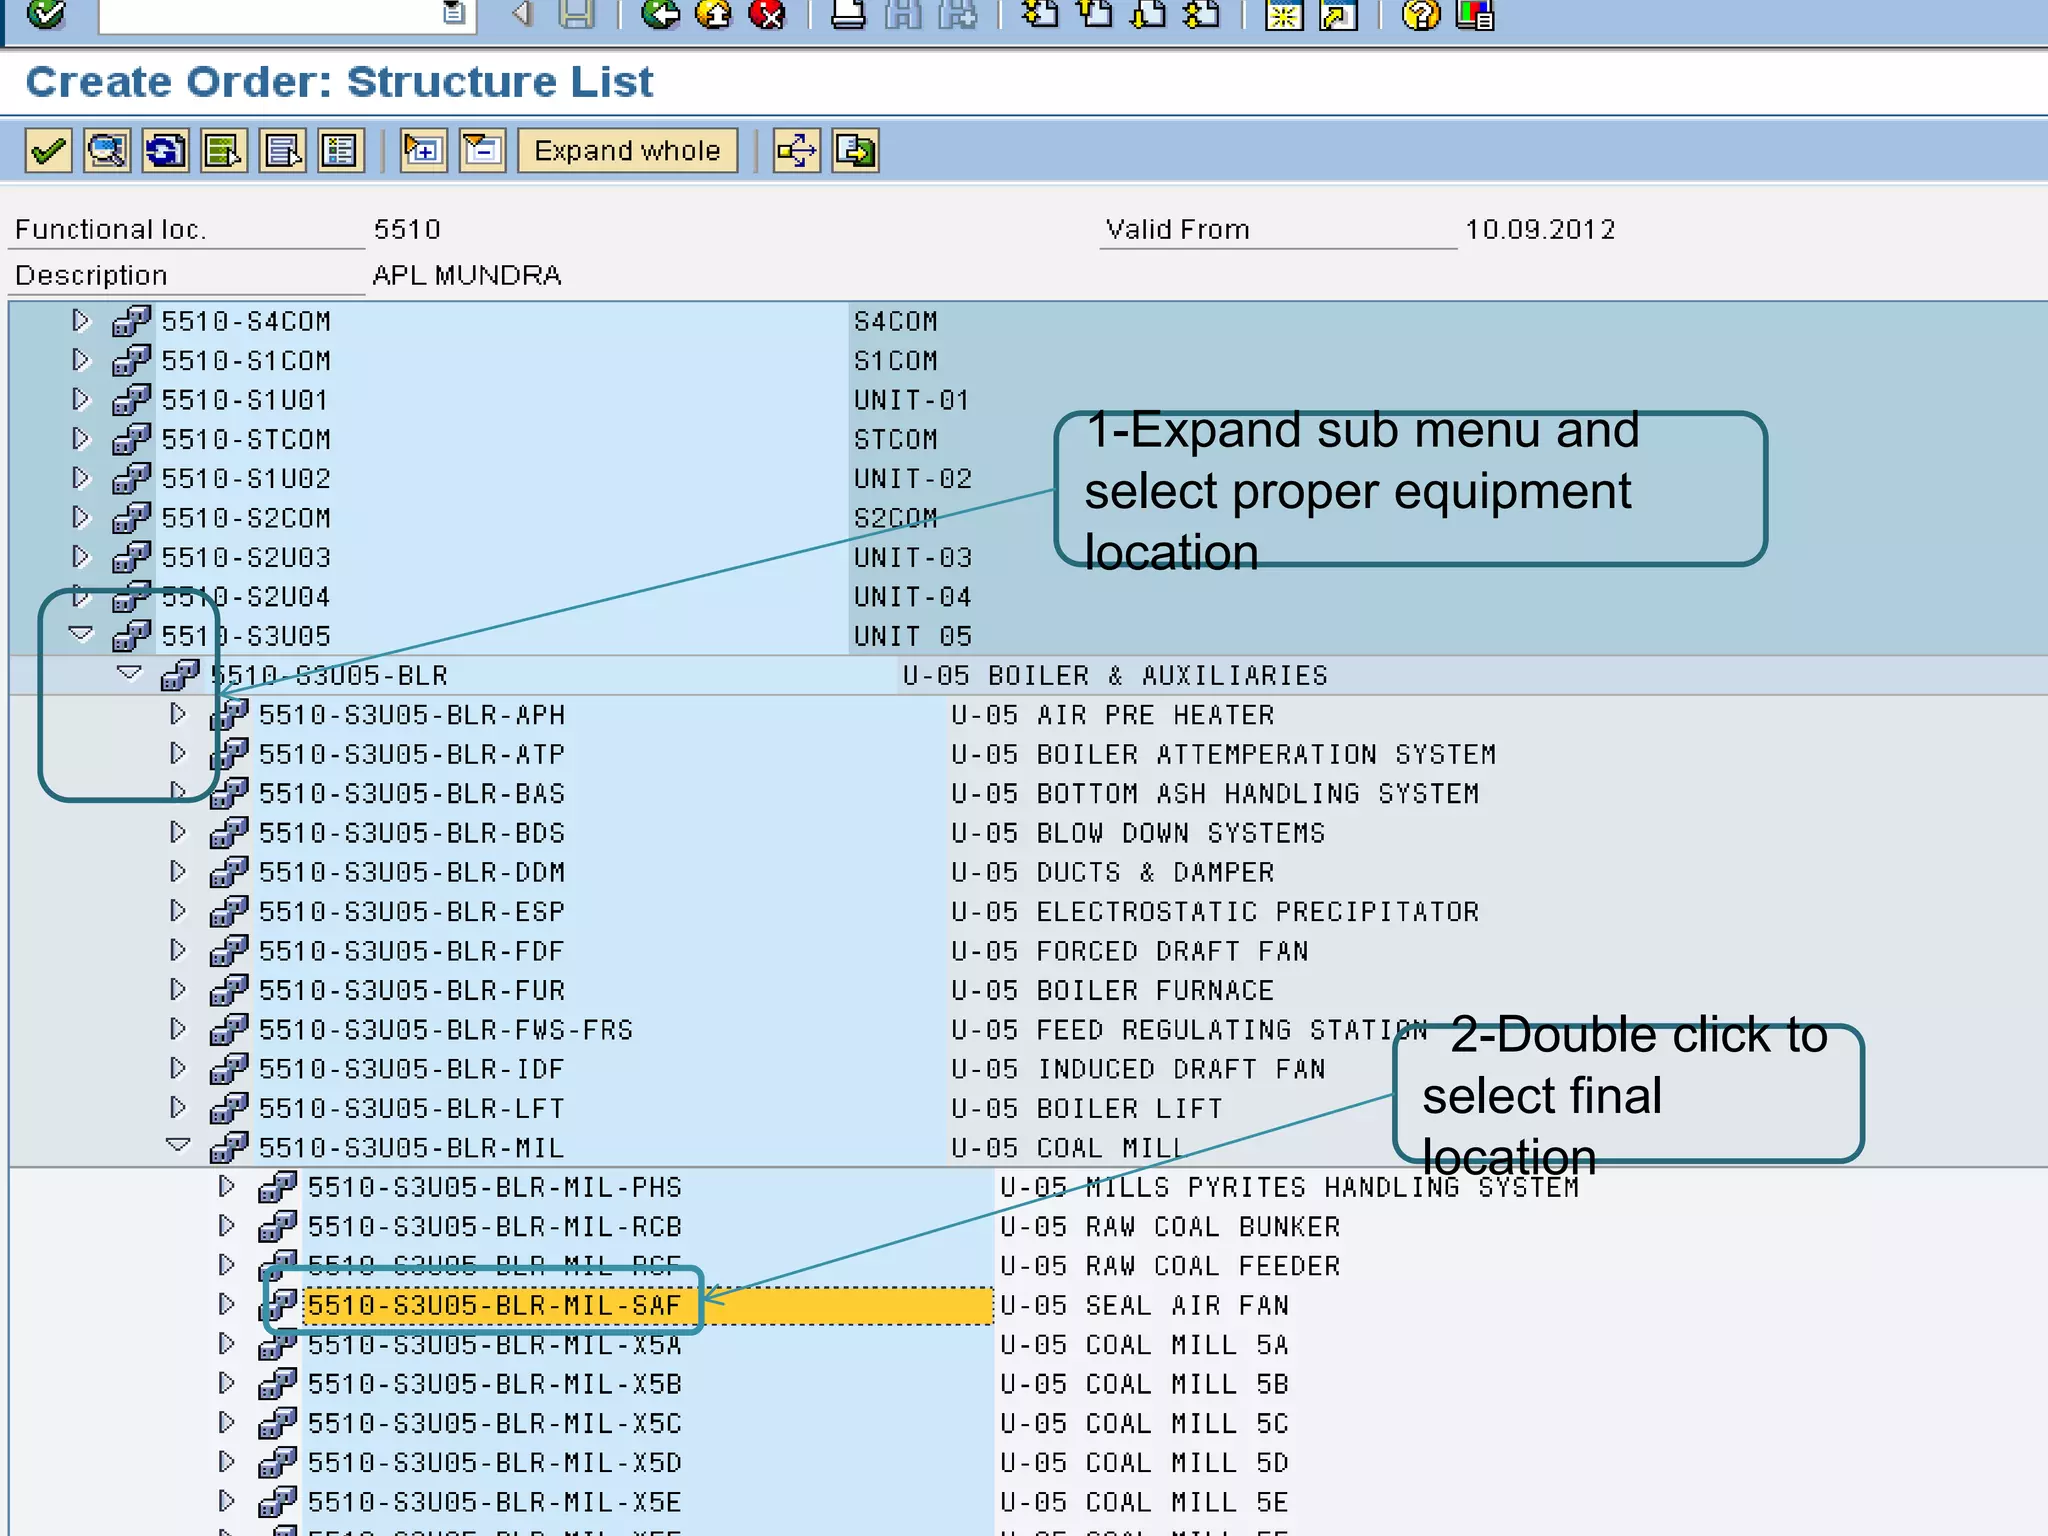Click the Choose checkmark button in the application toolbar
The image size is (2048, 1536).
click(48, 151)
